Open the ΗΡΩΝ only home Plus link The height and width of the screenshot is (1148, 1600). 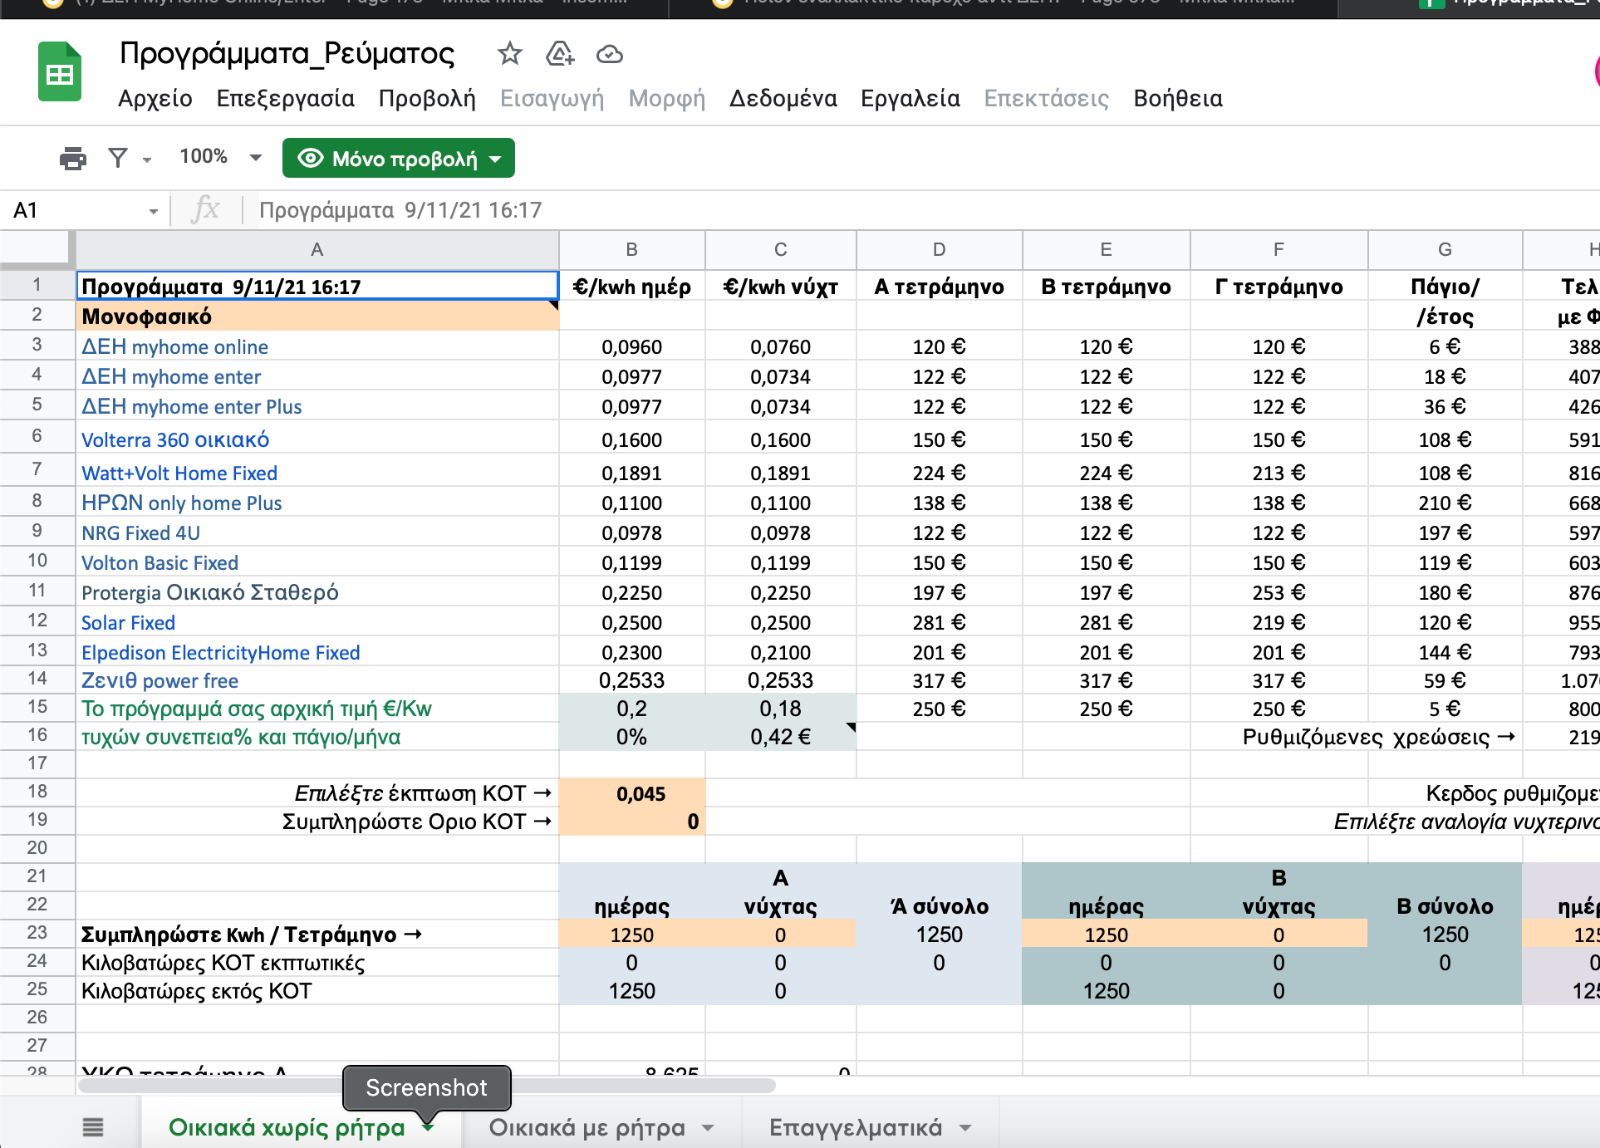pos(182,503)
